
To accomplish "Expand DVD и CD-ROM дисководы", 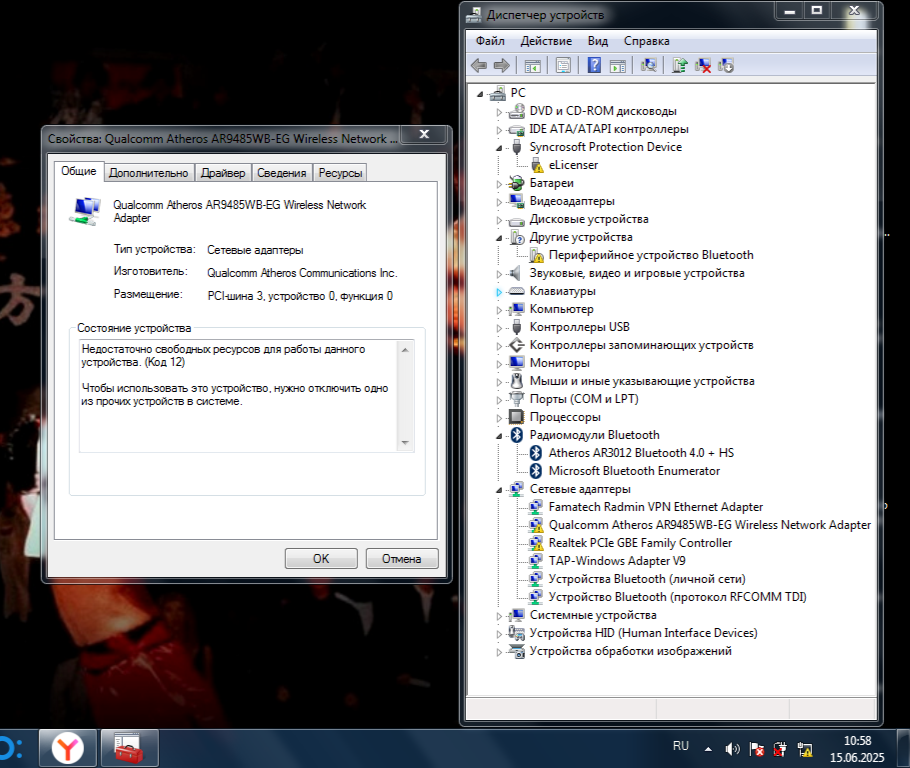I will click(499, 112).
